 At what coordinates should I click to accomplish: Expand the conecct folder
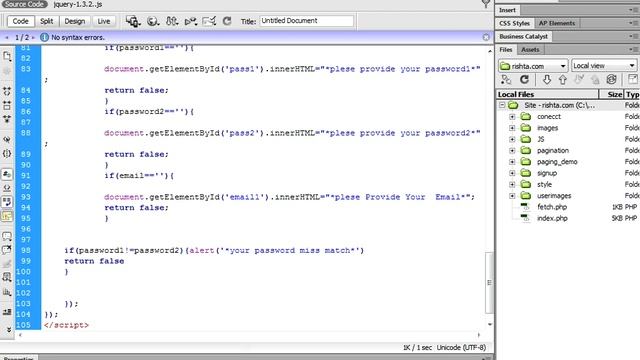512,117
